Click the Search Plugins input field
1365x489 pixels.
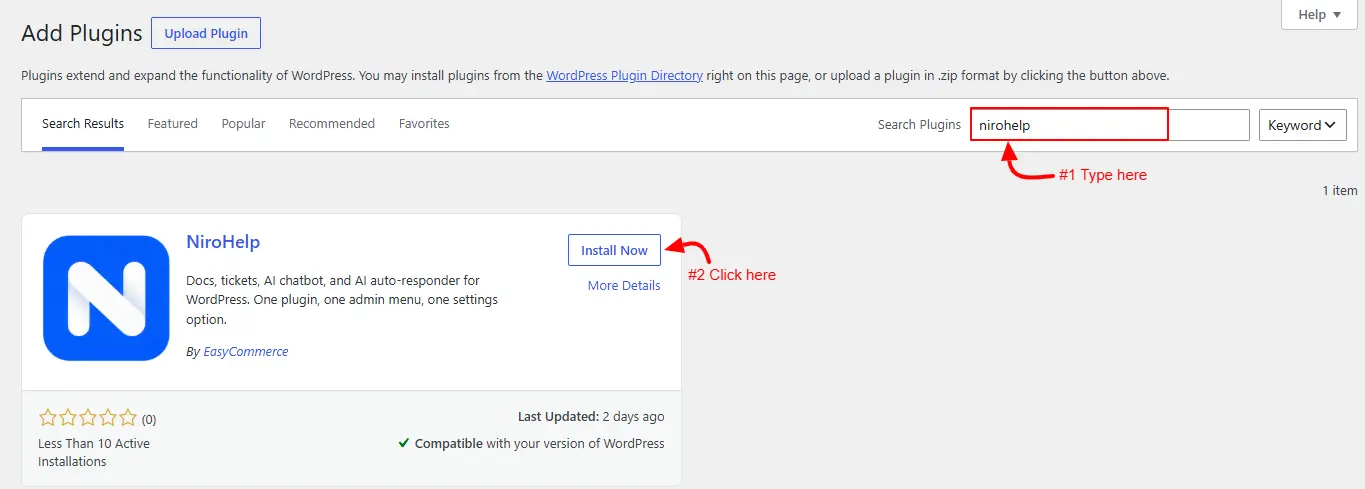[x=1110, y=125]
